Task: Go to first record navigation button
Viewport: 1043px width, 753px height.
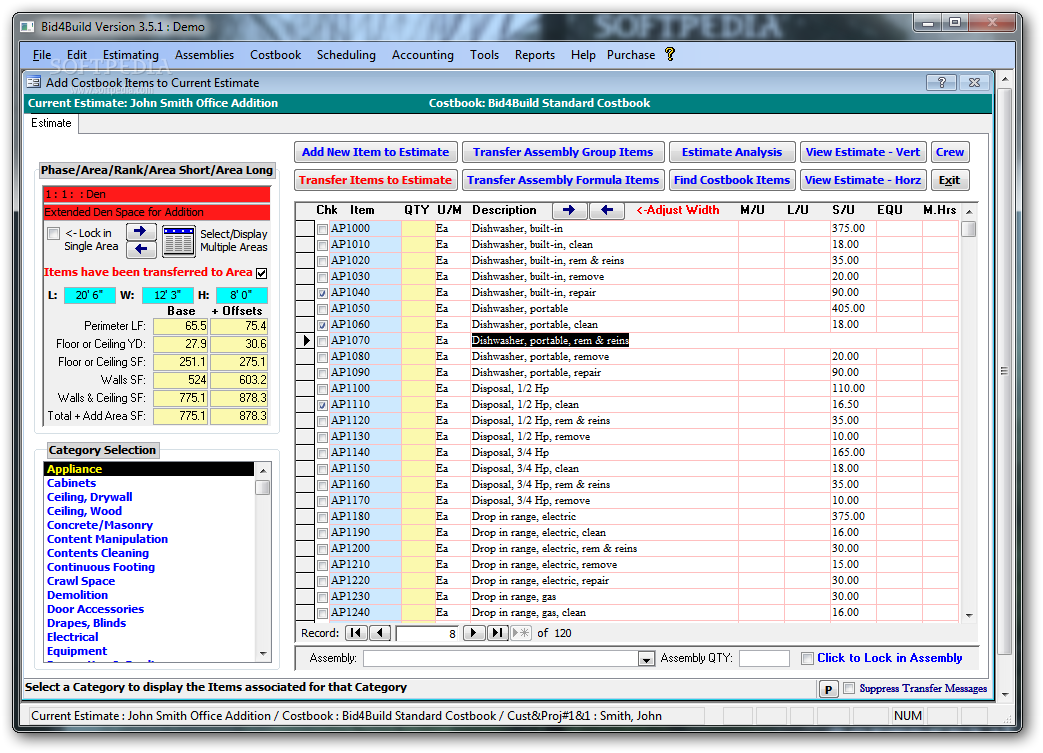Action: pyautogui.click(x=357, y=633)
